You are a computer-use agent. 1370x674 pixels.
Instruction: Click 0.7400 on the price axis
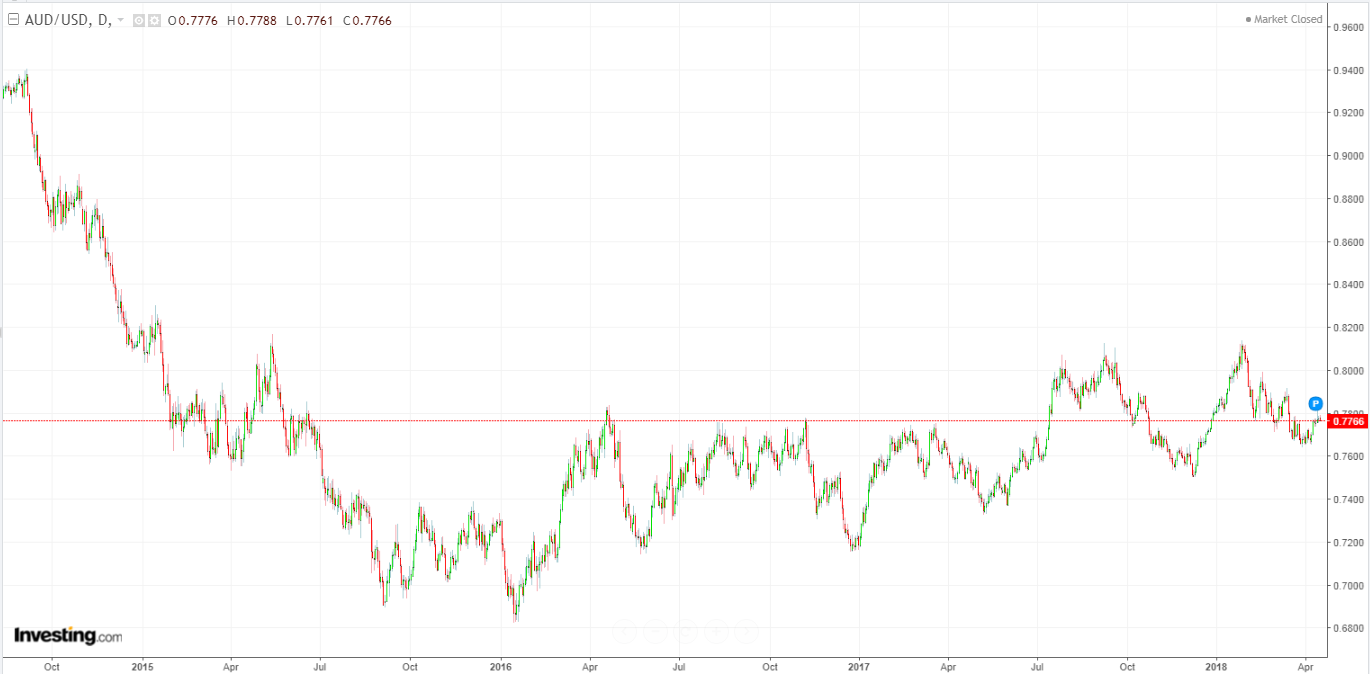point(1347,499)
